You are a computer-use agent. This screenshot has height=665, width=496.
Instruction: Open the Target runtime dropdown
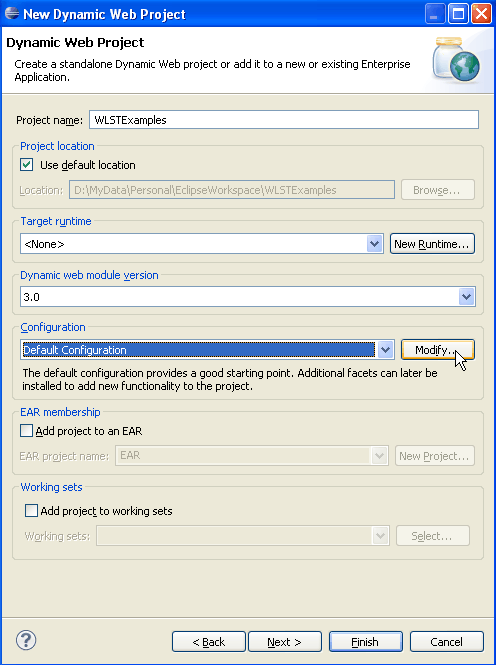(x=374, y=244)
